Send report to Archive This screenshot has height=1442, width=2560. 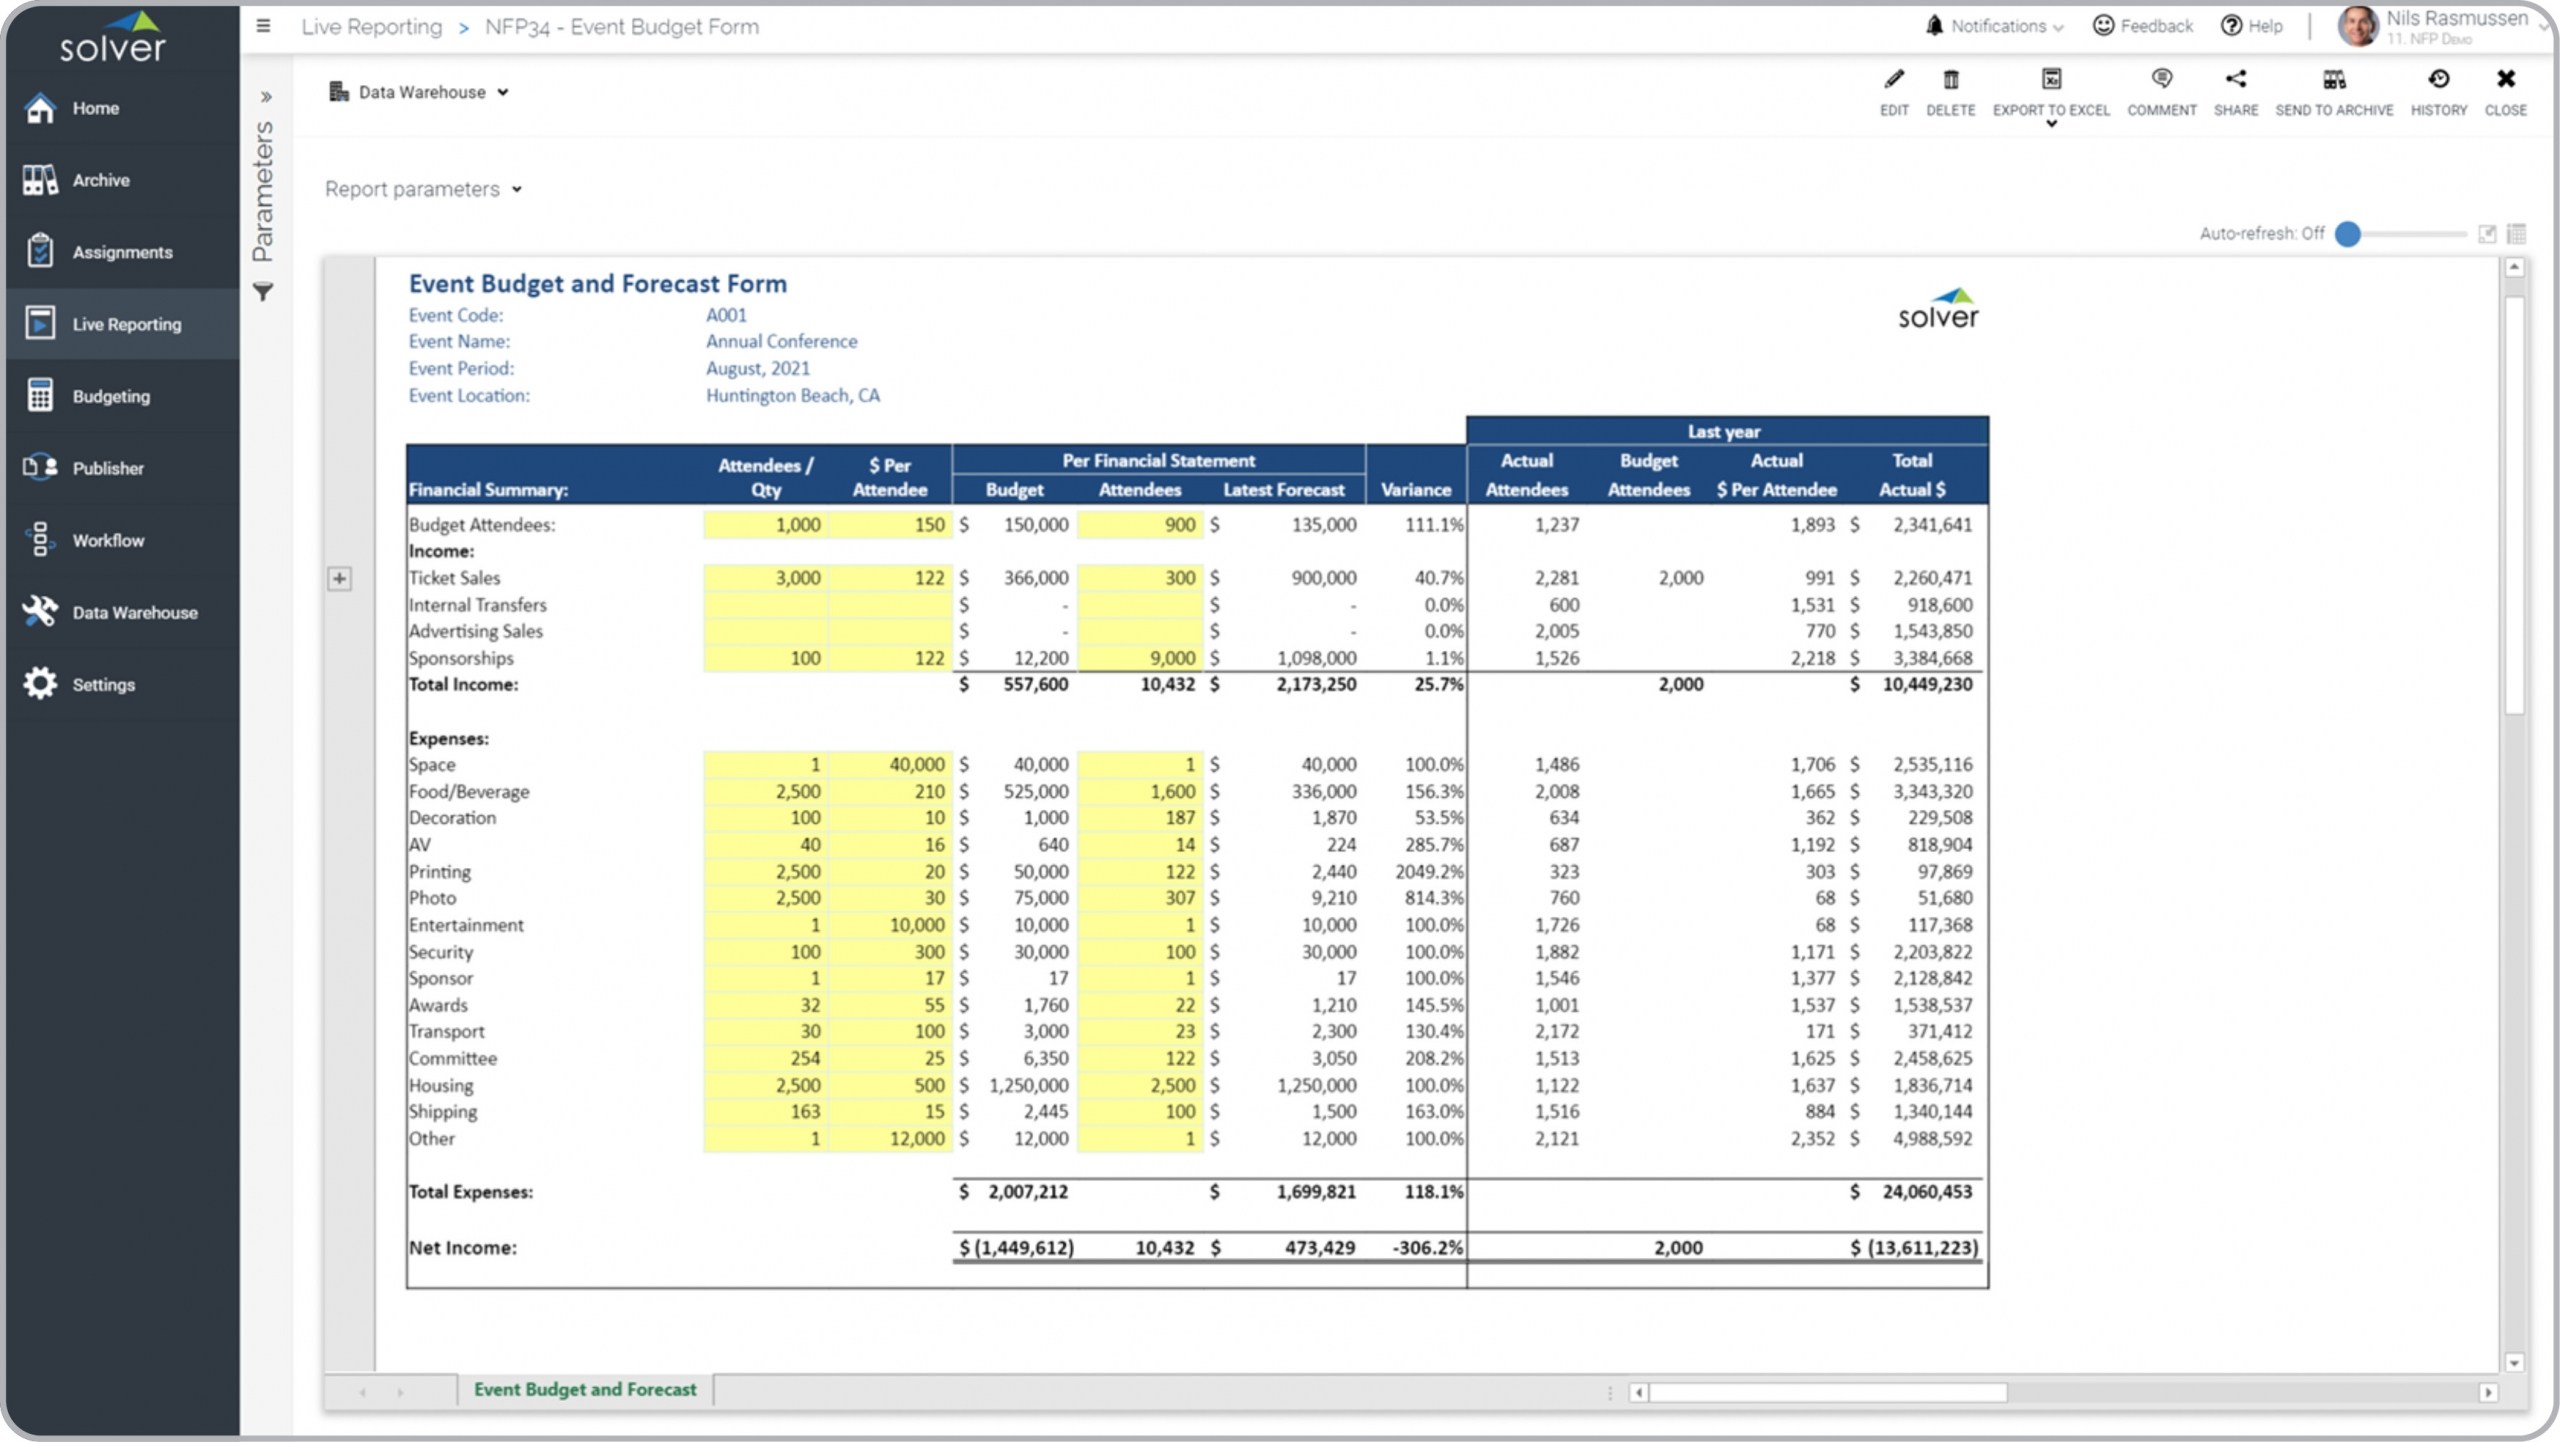coord(2333,80)
